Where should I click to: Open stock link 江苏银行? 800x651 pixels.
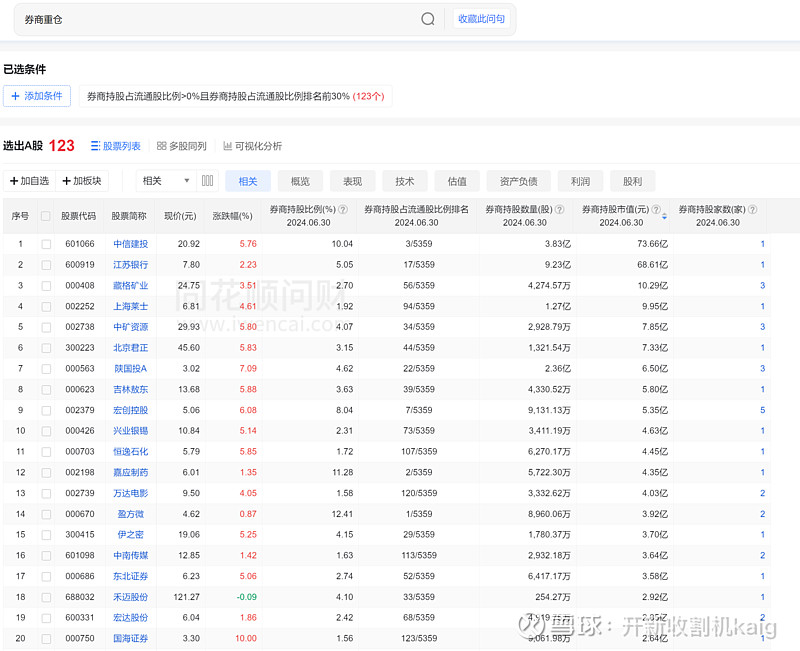click(x=131, y=265)
